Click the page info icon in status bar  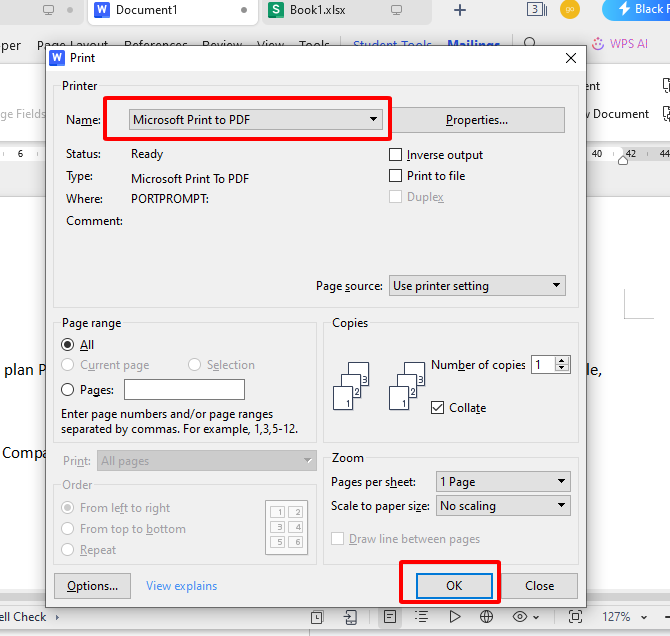(317, 617)
